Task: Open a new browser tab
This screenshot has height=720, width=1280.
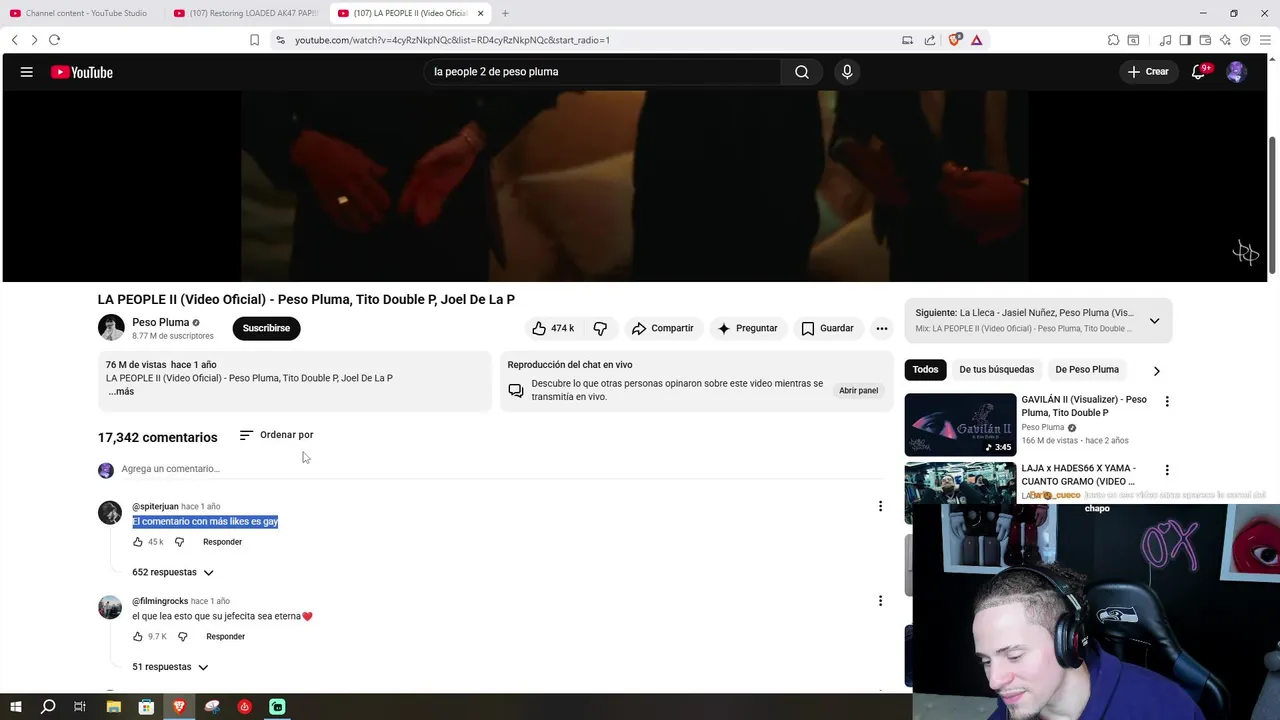Action: [505, 13]
